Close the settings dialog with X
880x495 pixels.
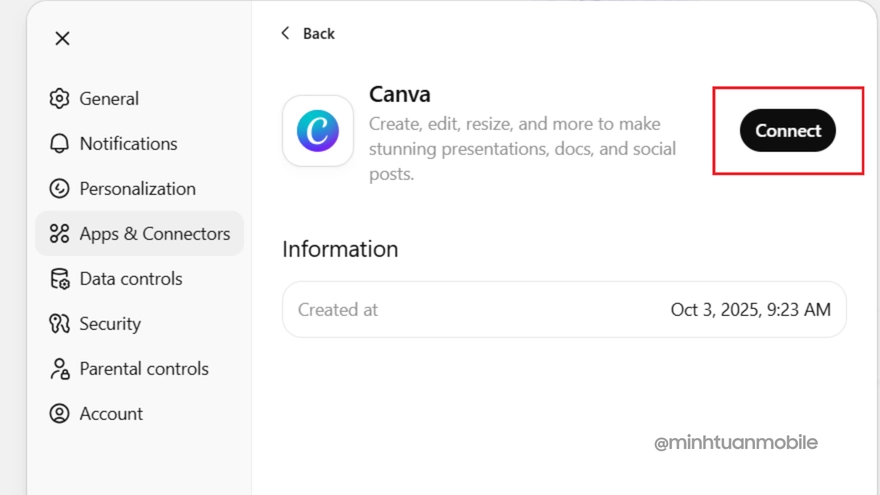click(62, 38)
